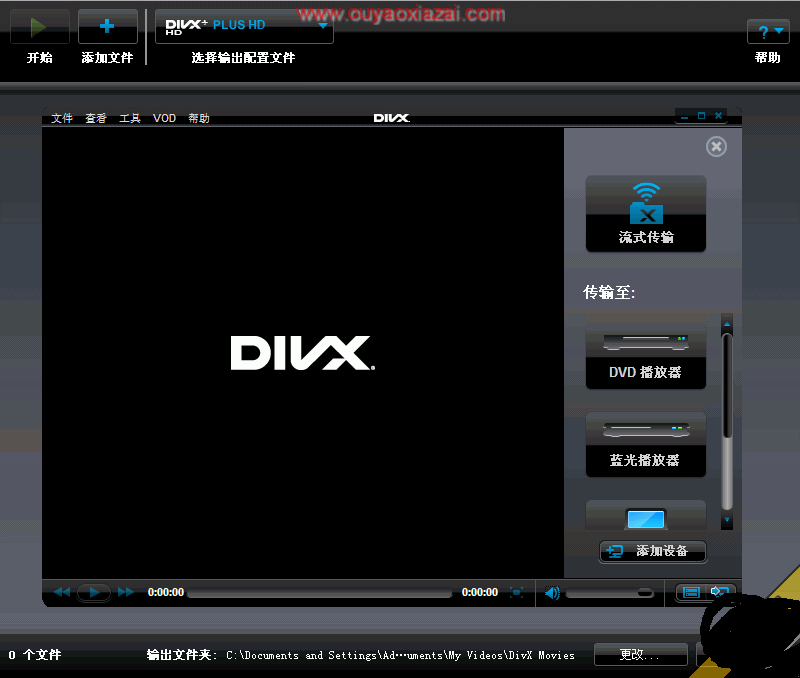Click the 选择输出配置文件 label

click(243, 58)
